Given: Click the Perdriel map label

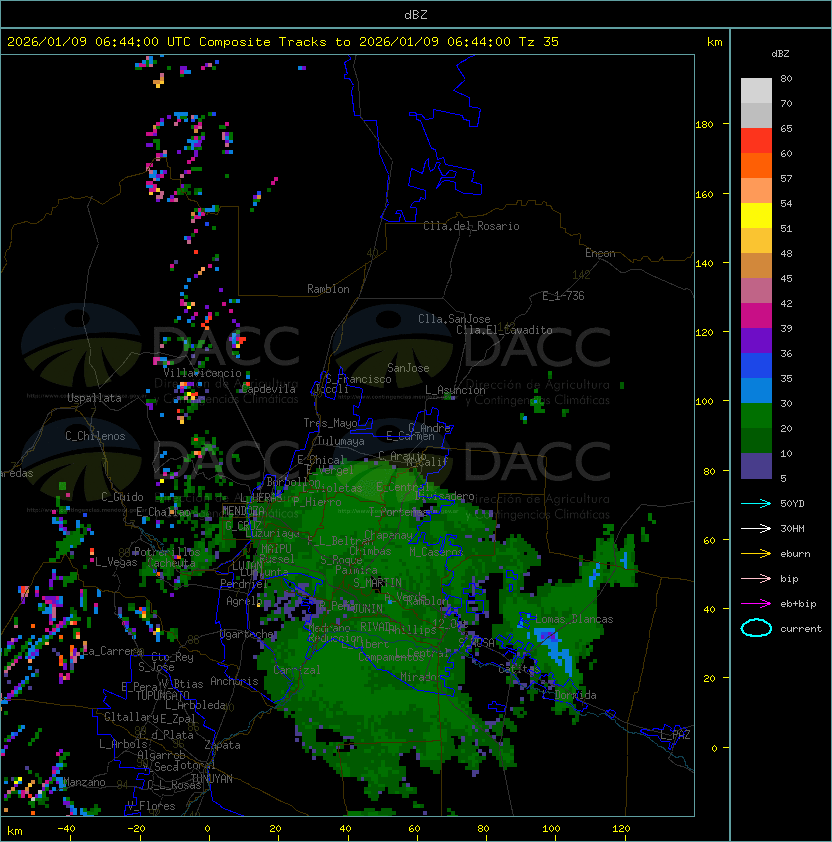Looking at the screenshot, I should pyautogui.click(x=244, y=583).
